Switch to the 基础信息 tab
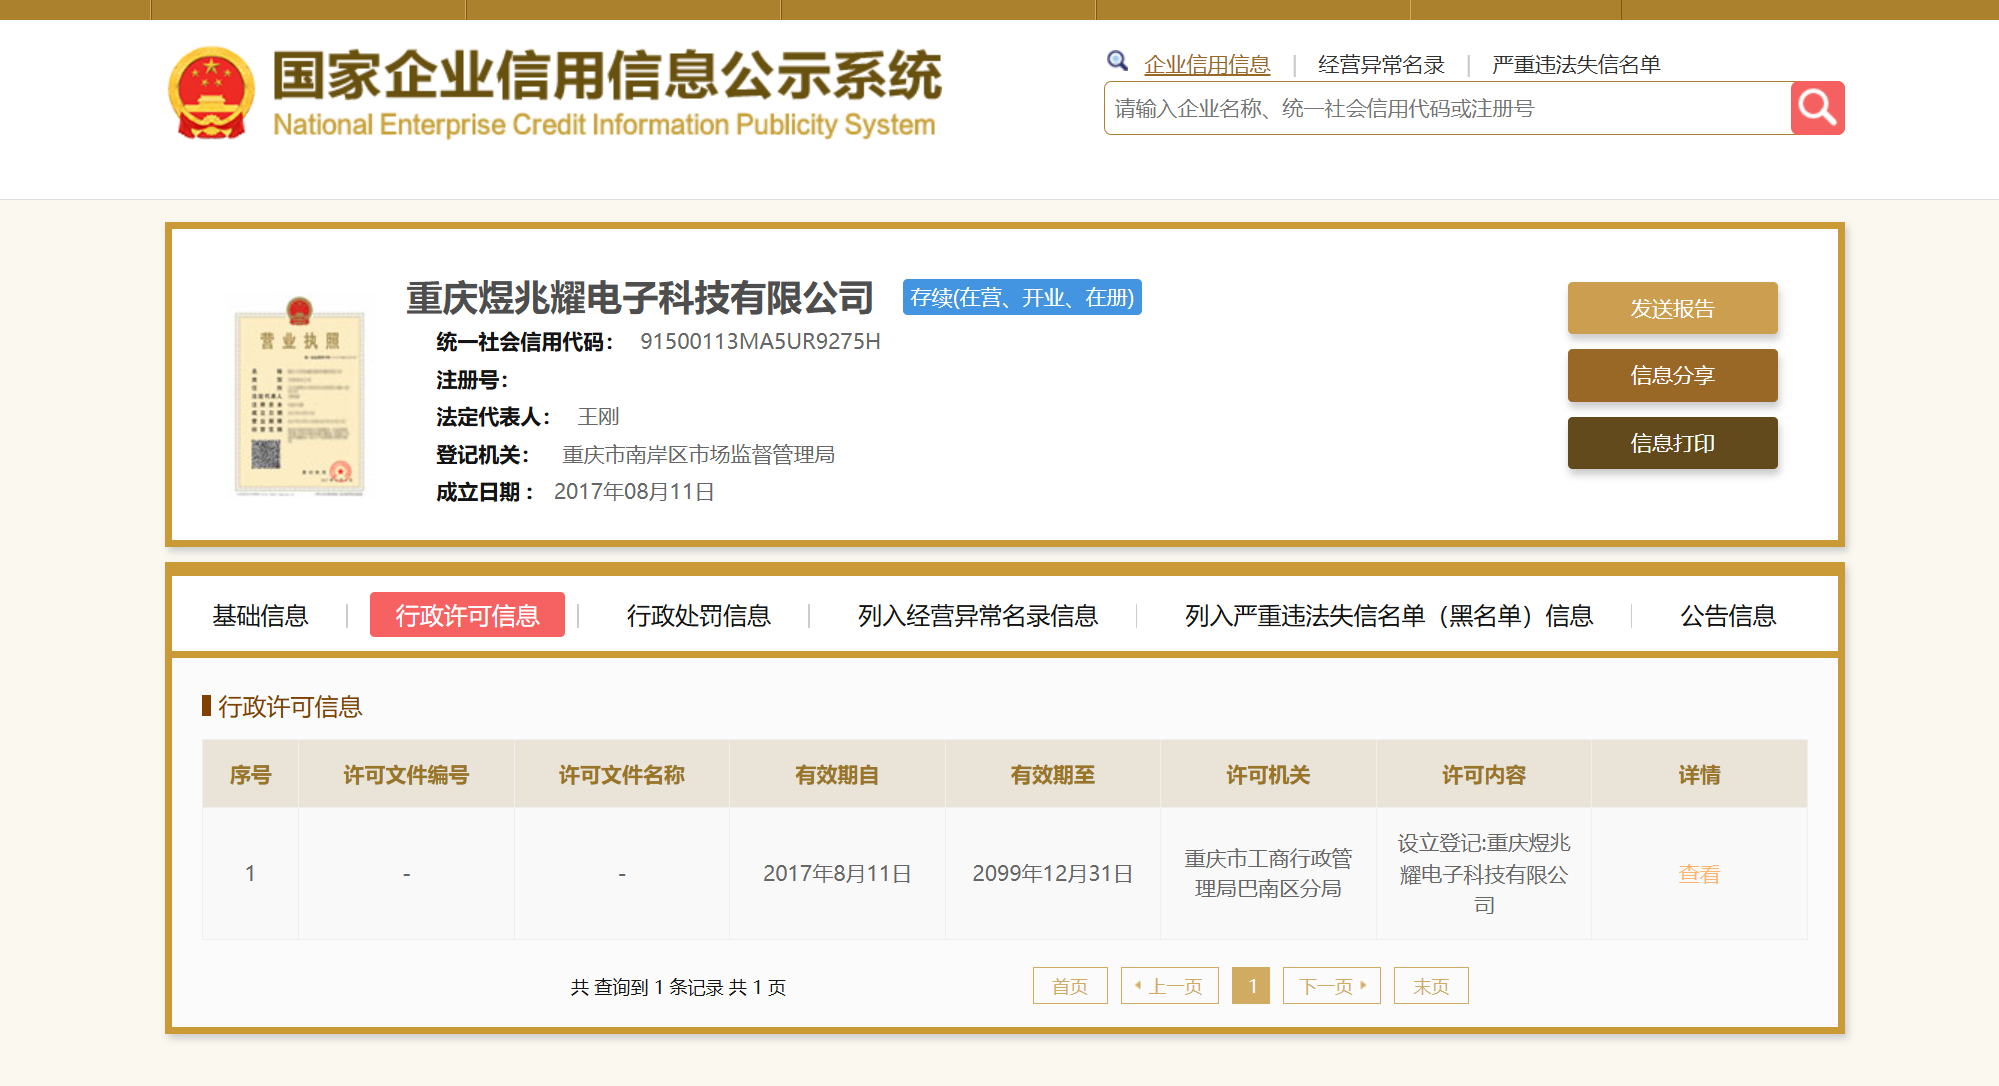 (x=260, y=615)
